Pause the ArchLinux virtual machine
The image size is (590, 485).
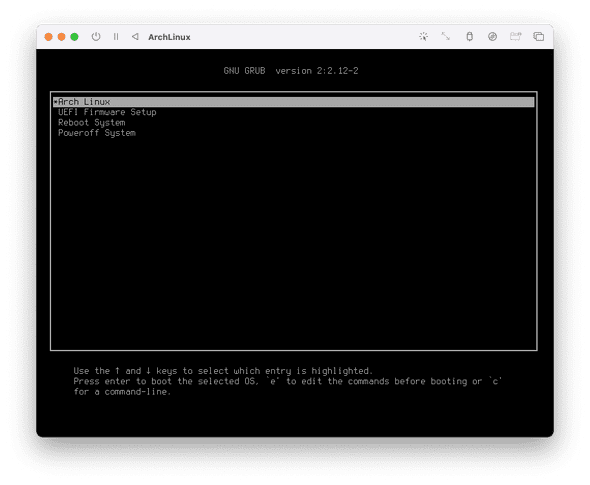point(116,36)
